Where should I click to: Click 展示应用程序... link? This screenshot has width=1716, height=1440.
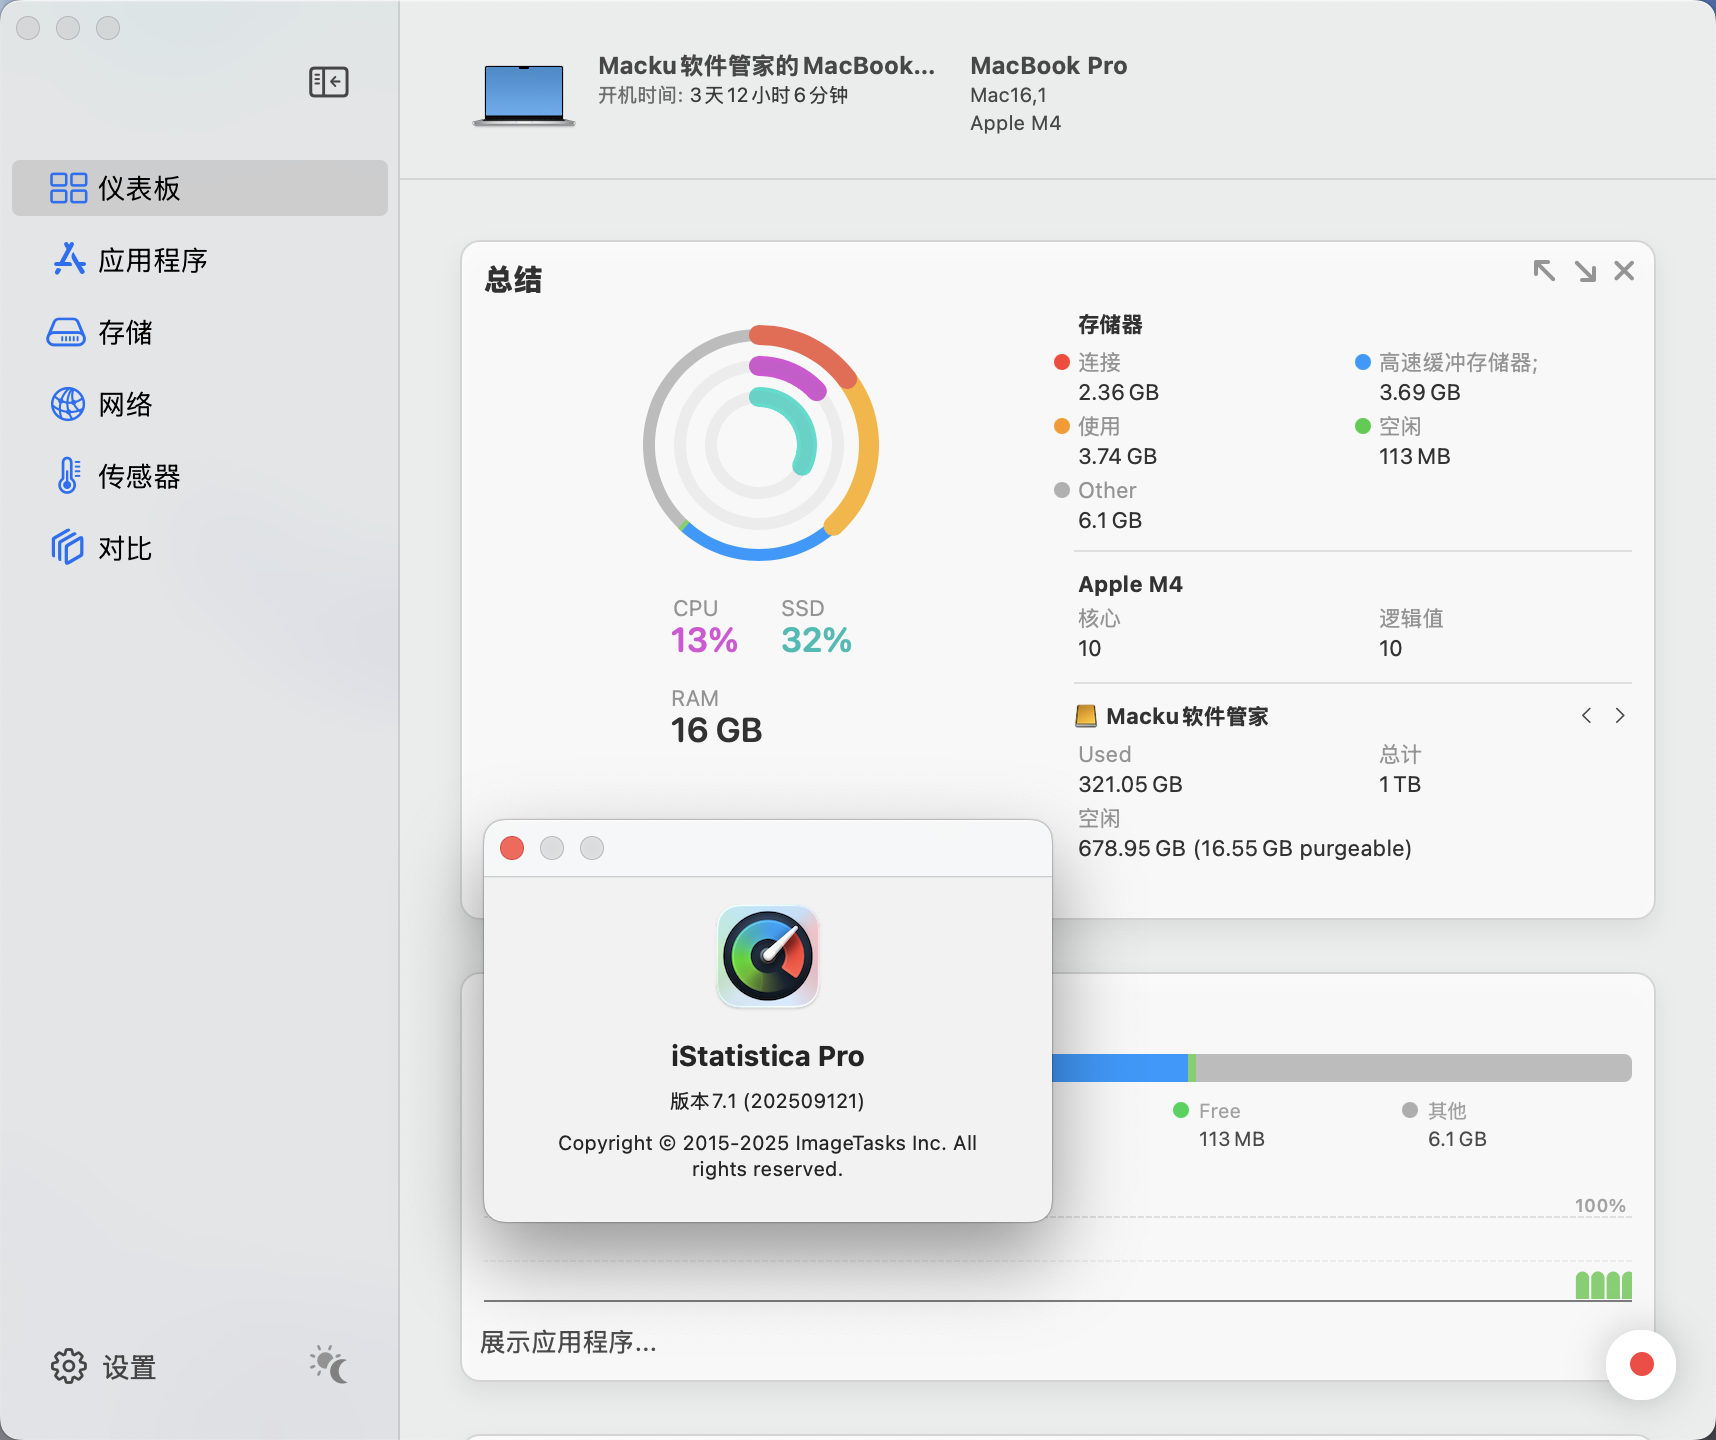pos(568,1342)
